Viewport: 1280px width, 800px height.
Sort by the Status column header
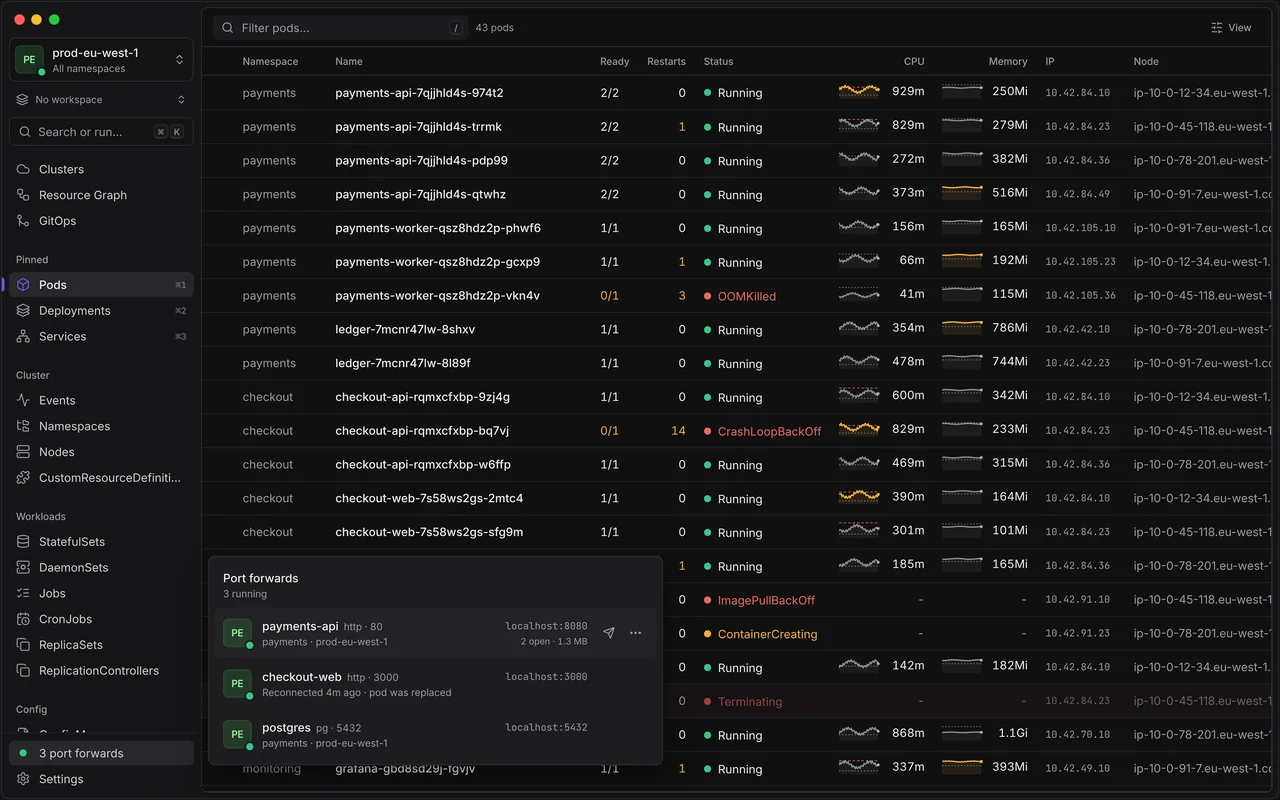pos(718,62)
